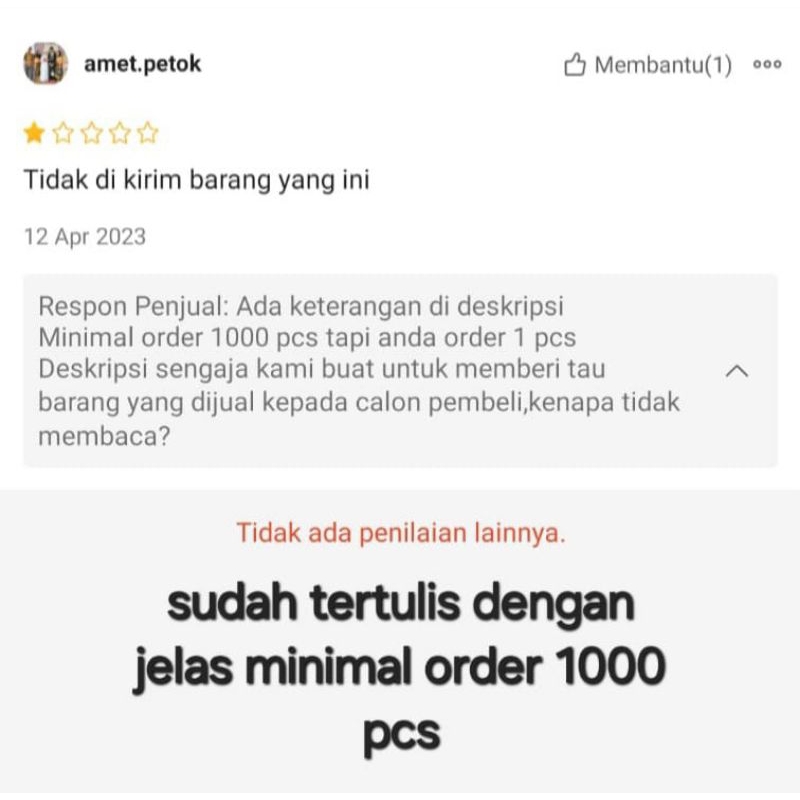The image size is (800, 800).
Task: Collapse the seller response with chevron
Action: click(737, 370)
